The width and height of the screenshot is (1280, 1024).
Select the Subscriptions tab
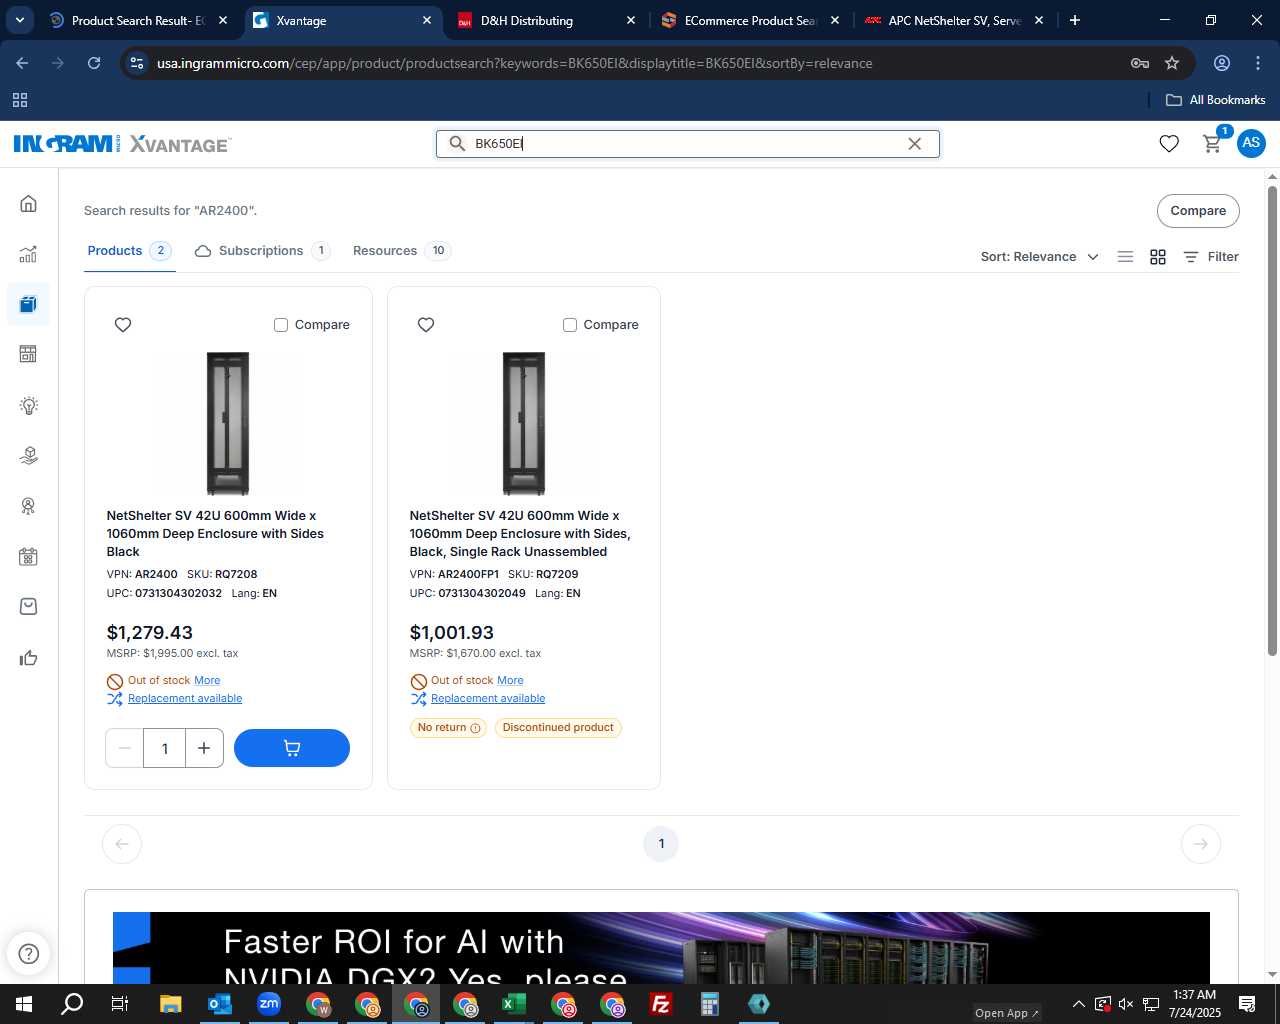pyautogui.click(x=262, y=251)
